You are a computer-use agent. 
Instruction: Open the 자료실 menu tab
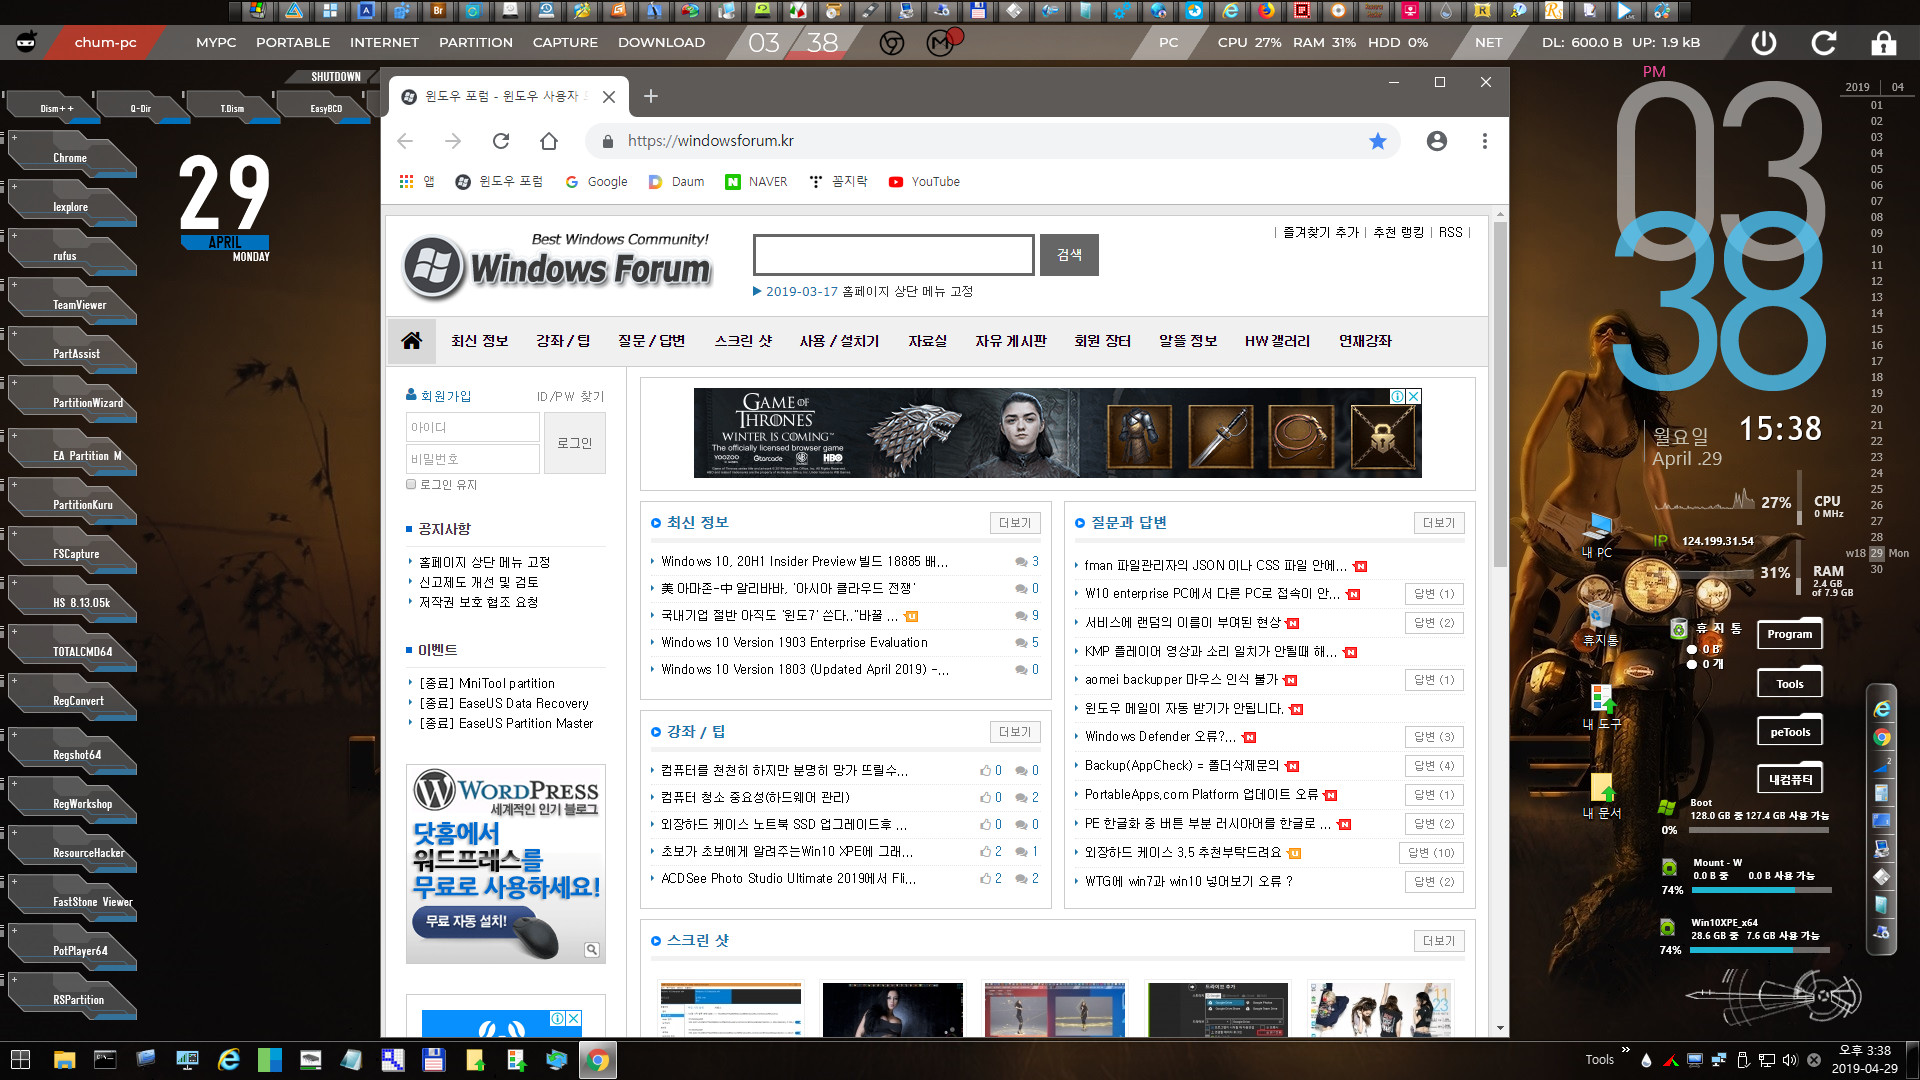pyautogui.click(x=927, y=341)
